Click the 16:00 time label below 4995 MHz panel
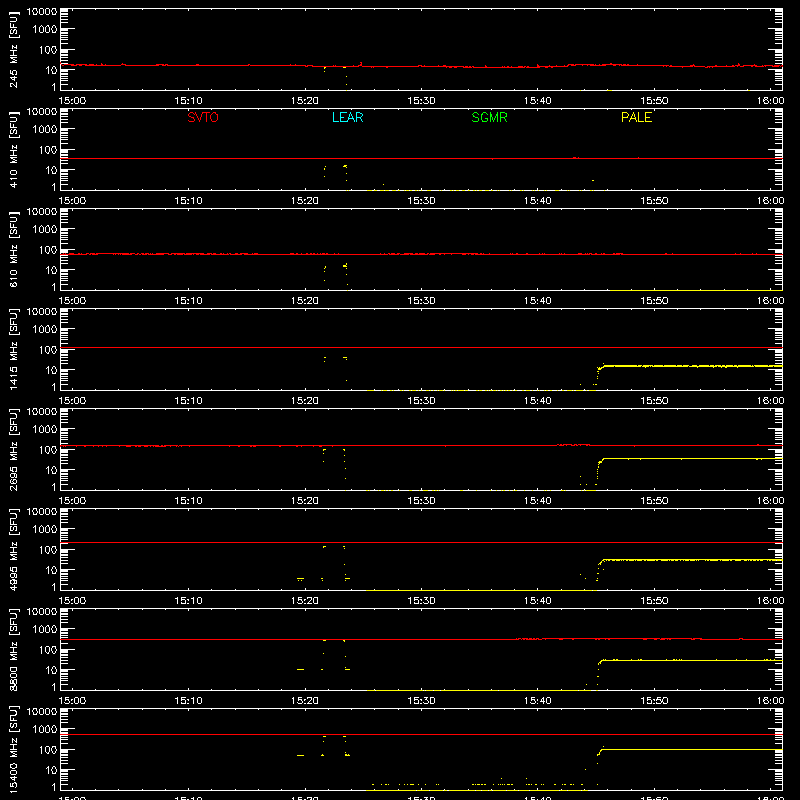The width and height of the screenshot is (800, 800). (x=770, y=601)
